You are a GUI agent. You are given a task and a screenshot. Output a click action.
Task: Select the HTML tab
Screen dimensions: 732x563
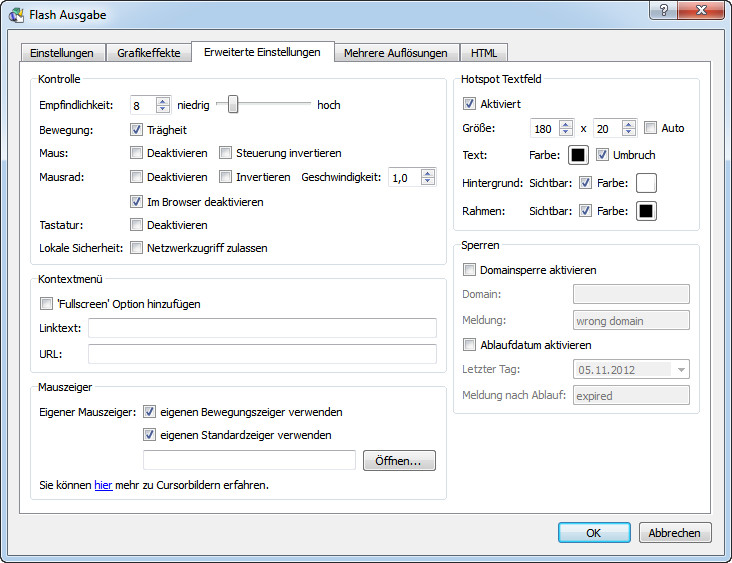[x=484, y=53]
